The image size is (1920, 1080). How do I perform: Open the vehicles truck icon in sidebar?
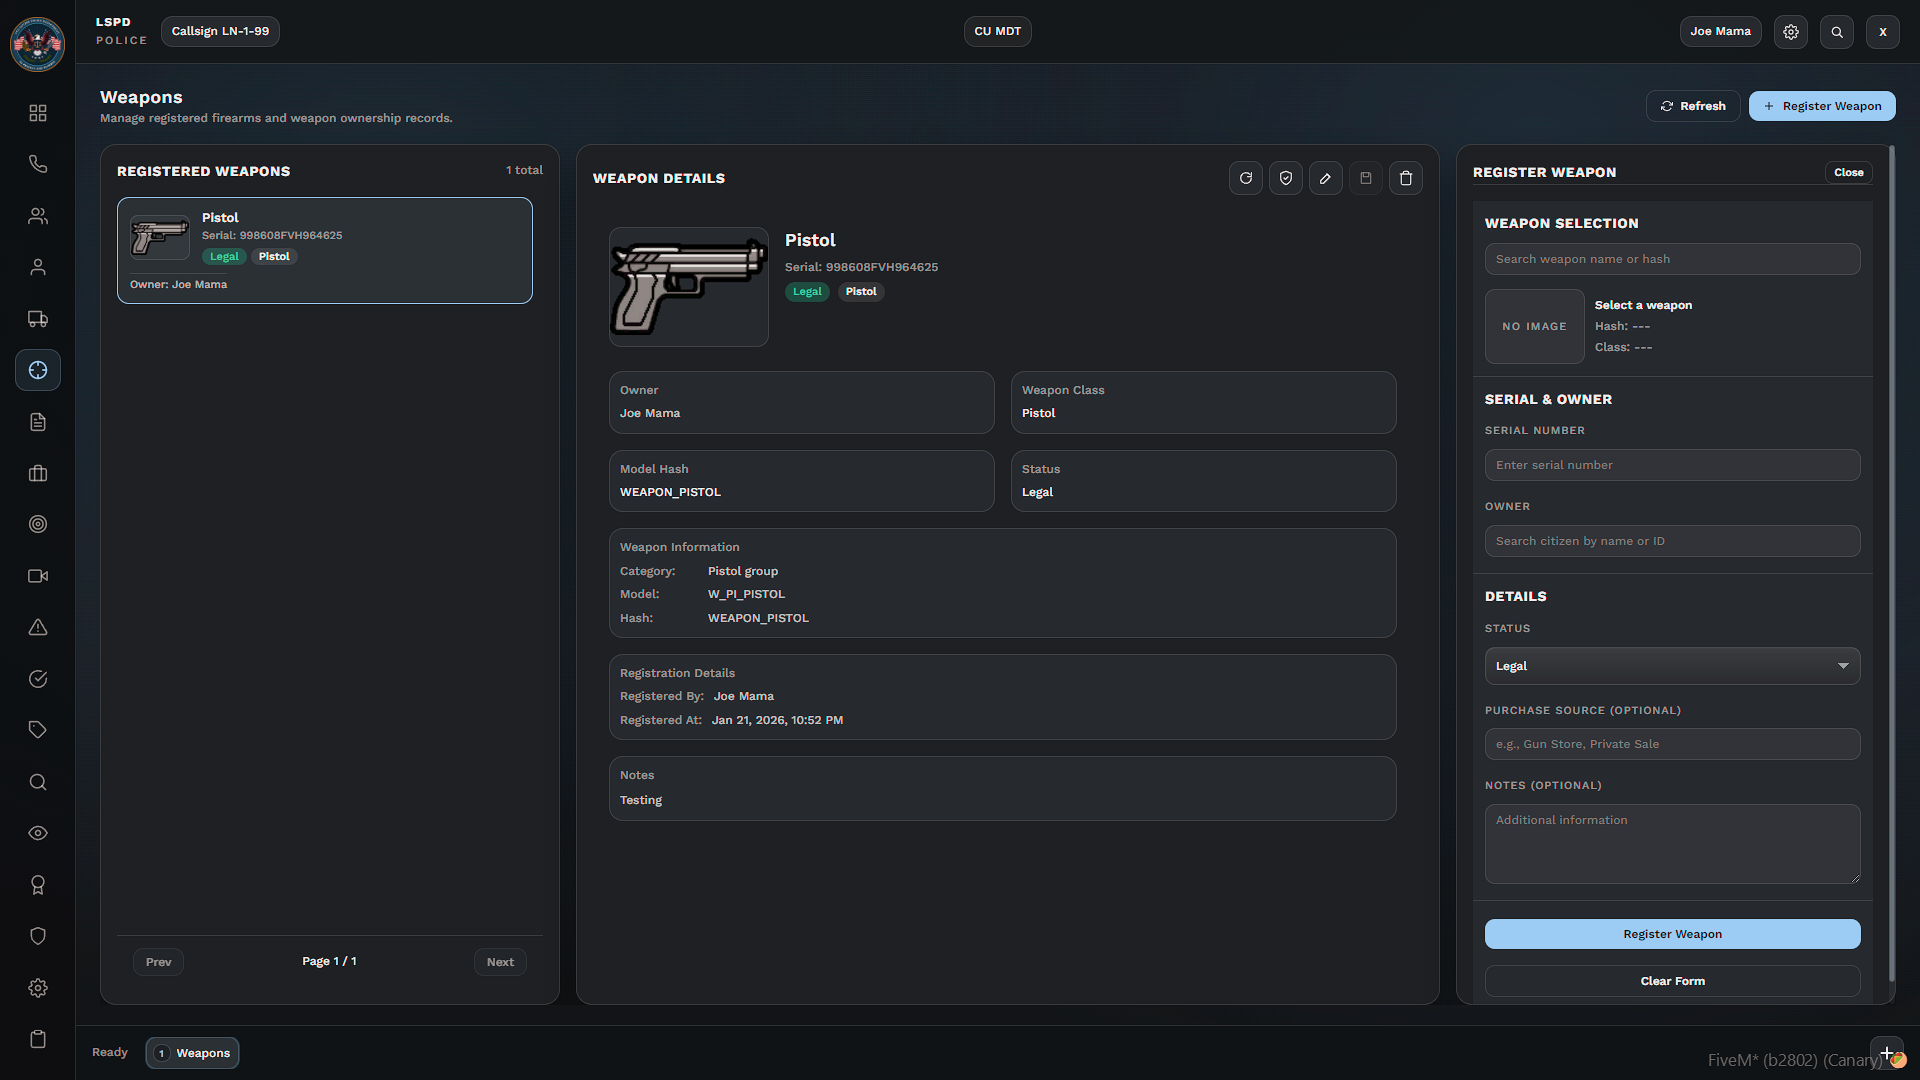pyautogui.click(x=38, y=319)
